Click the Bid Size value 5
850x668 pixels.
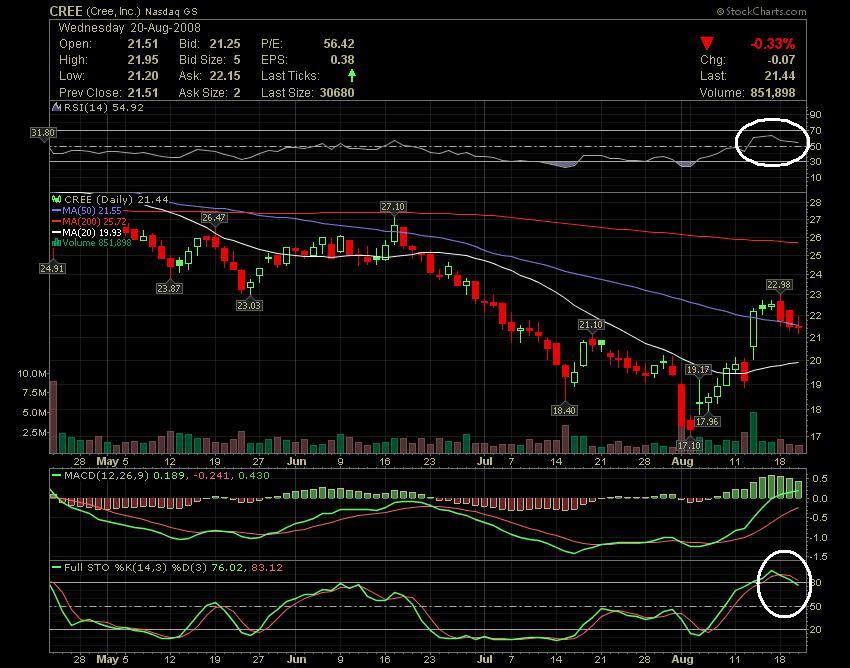237,60
